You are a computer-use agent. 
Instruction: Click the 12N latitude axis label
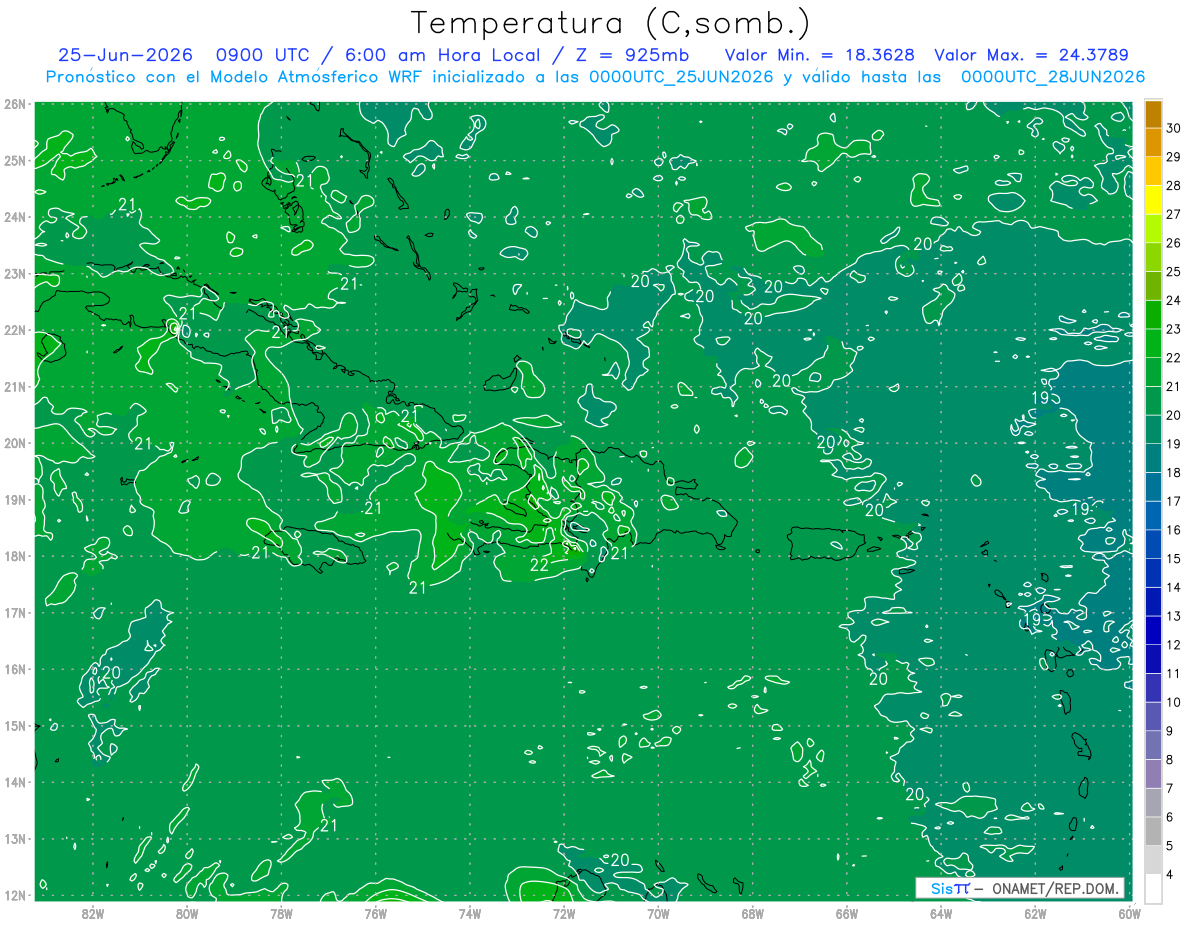(x=14, y=895)
